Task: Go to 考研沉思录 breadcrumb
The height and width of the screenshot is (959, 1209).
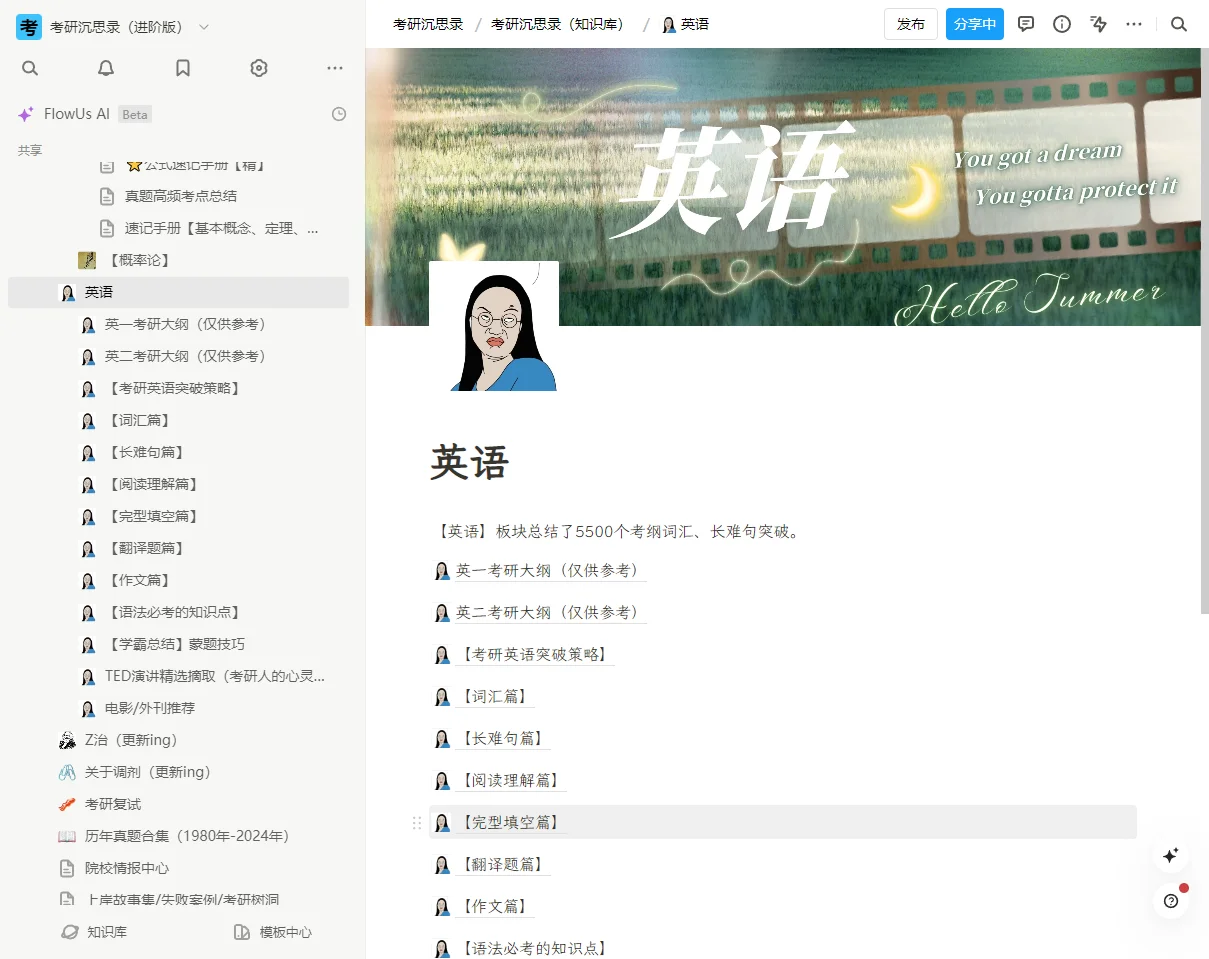Action: click(x=428, y=24)
